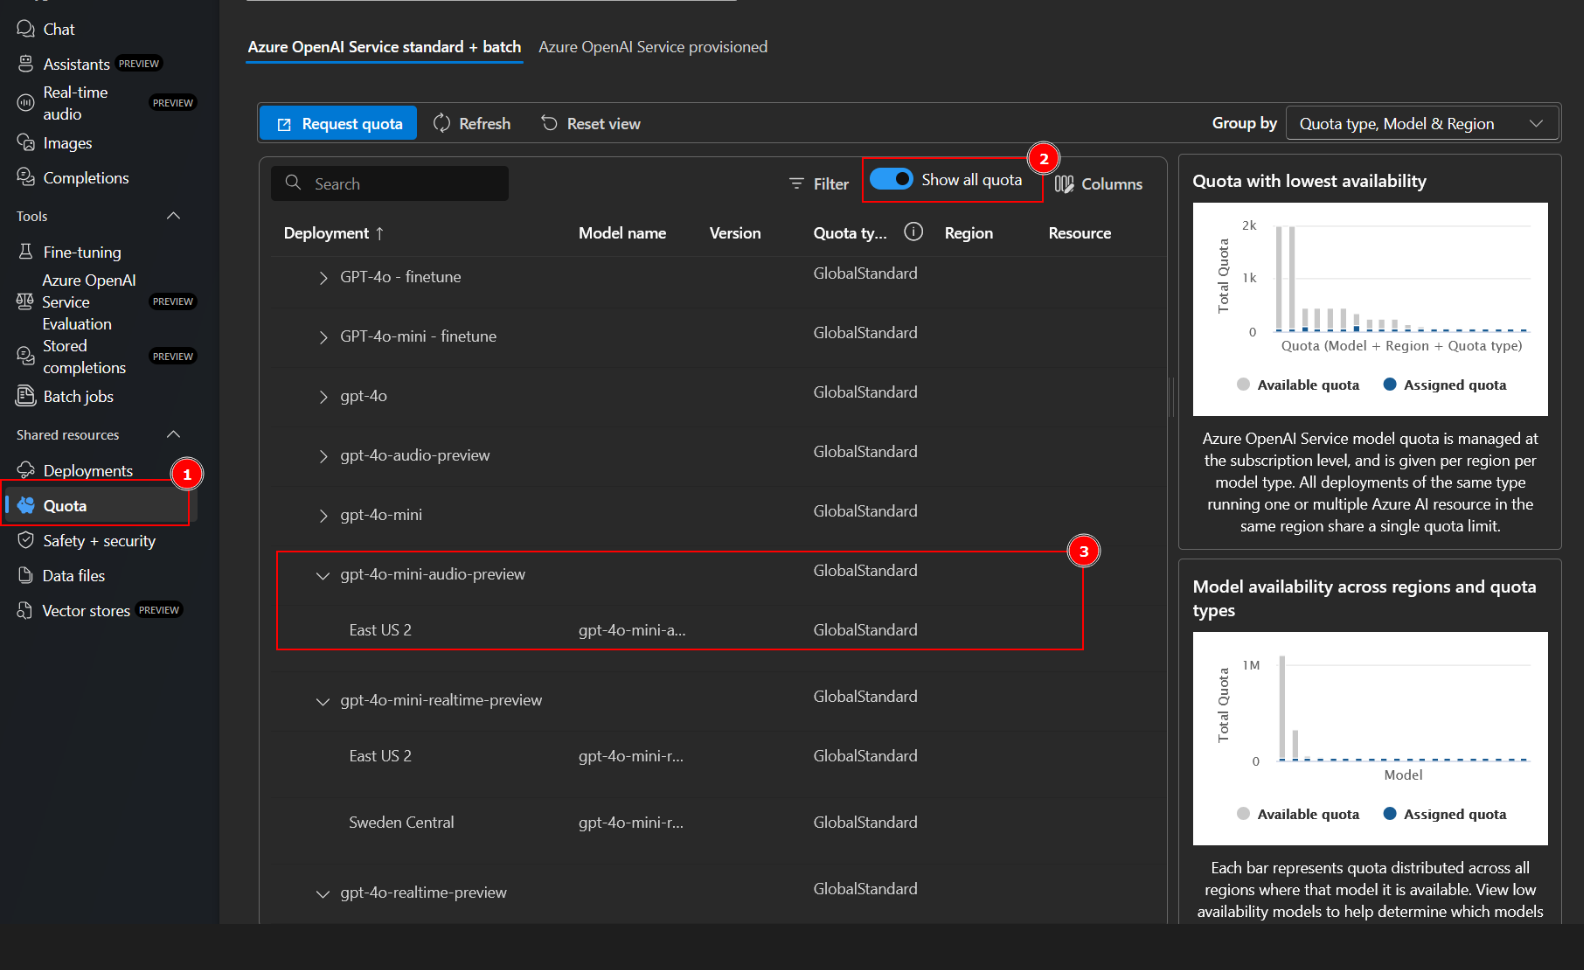Click the Columns settings icon
Viewport: 1584px width, 970px height.
click(x=1064, y=184)
